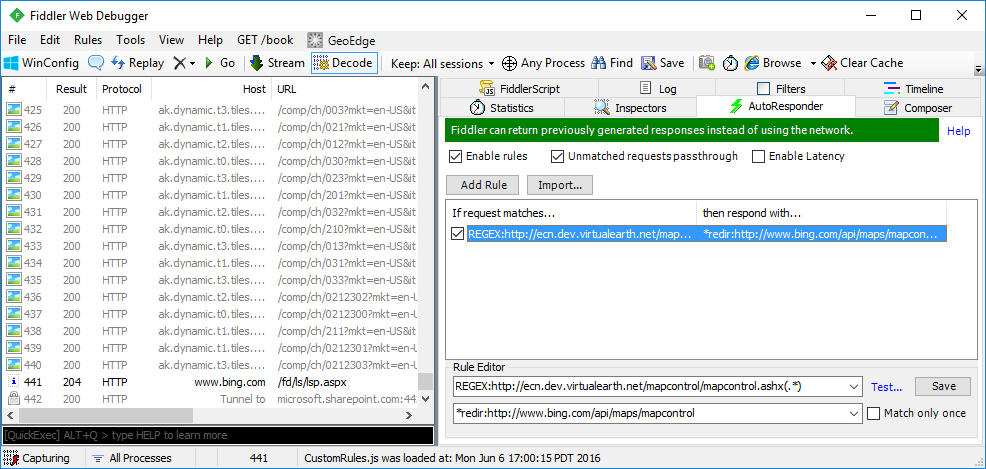Click the CustomRules.js loaded status message
Image resolution: width=986 pixels, height=469 pixels.
[452, 458]
